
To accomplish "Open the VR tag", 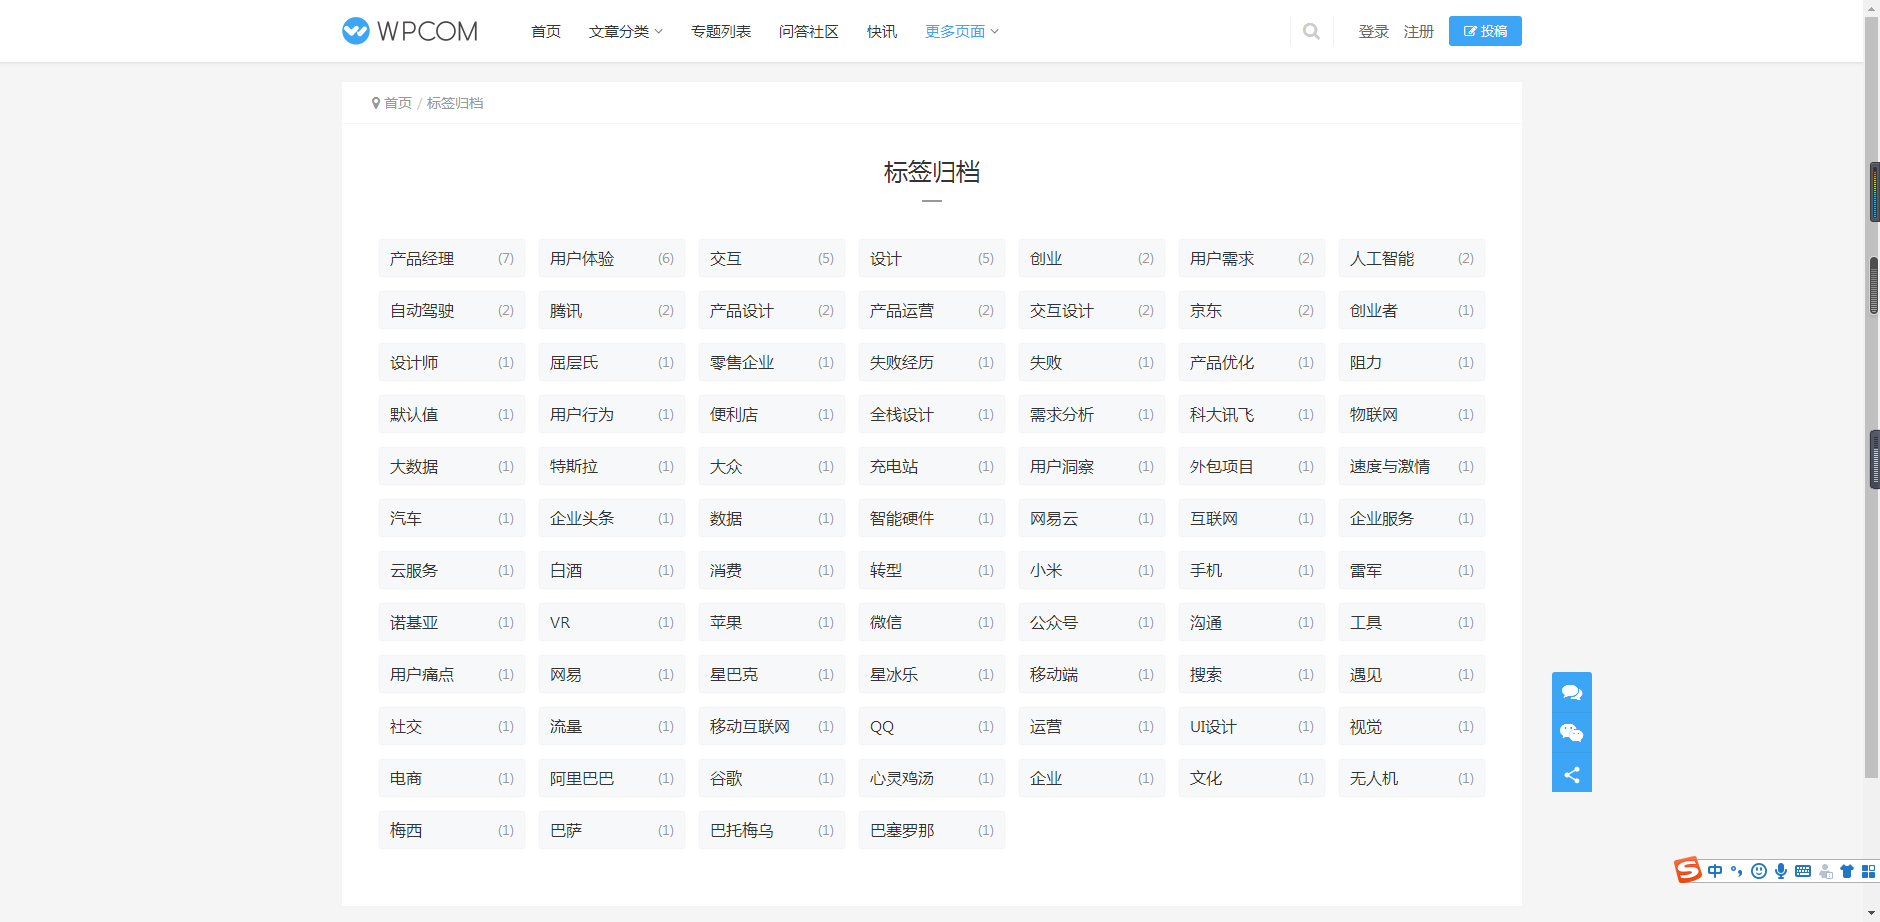I will click(x=612, y=622).
